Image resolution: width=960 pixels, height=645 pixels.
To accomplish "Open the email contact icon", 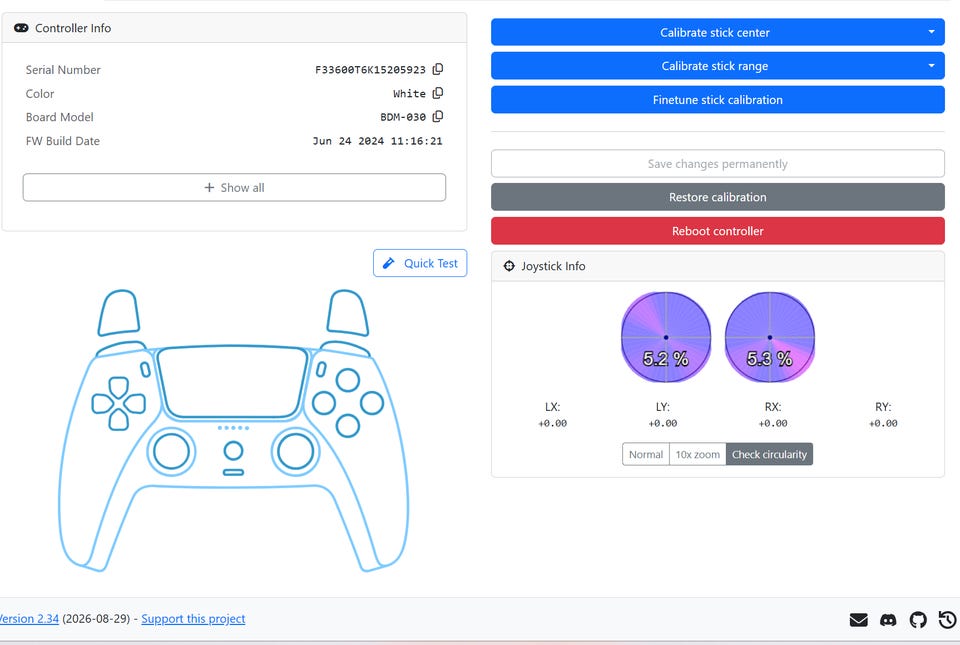I will (x=858, y=620).
